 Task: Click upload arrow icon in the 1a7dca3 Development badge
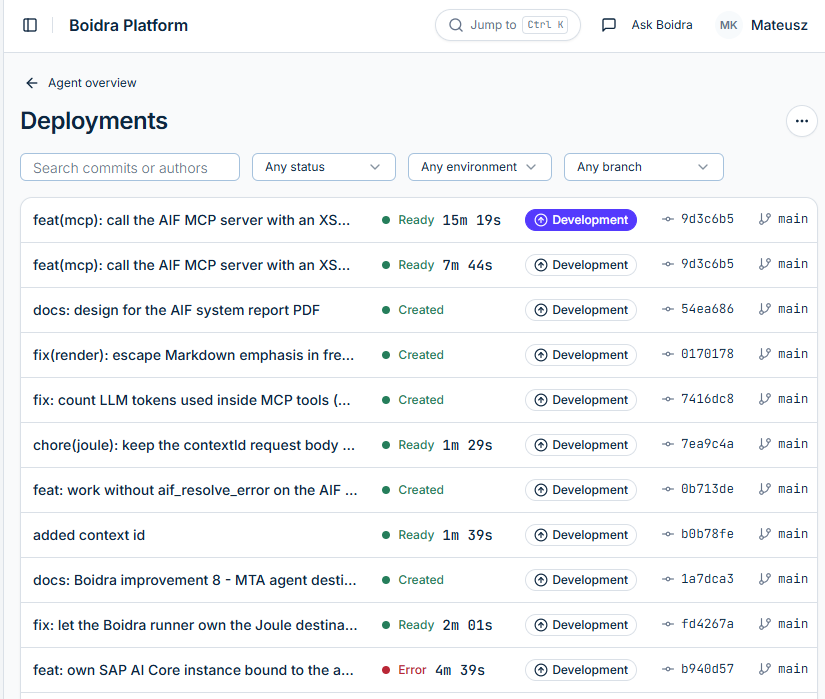541,580
